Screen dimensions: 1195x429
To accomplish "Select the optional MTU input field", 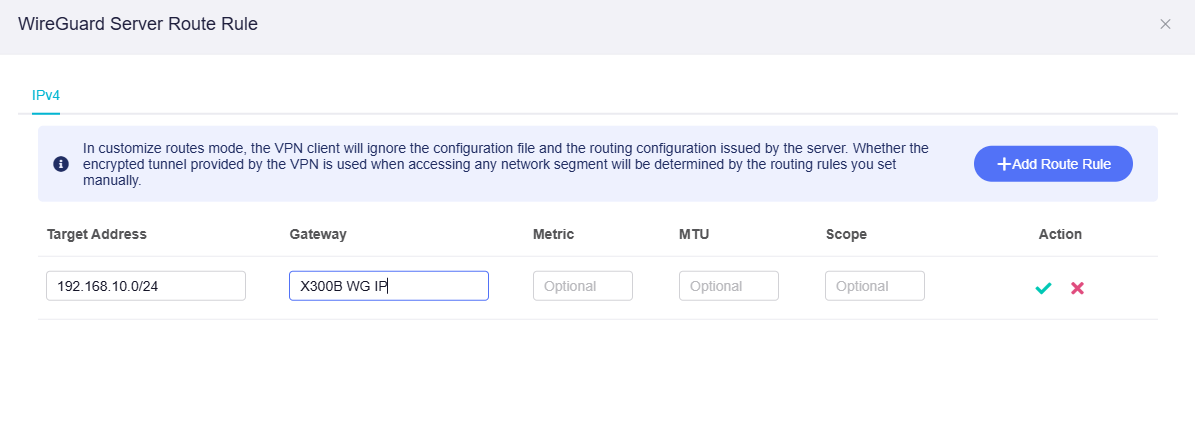I will [728, 286].
